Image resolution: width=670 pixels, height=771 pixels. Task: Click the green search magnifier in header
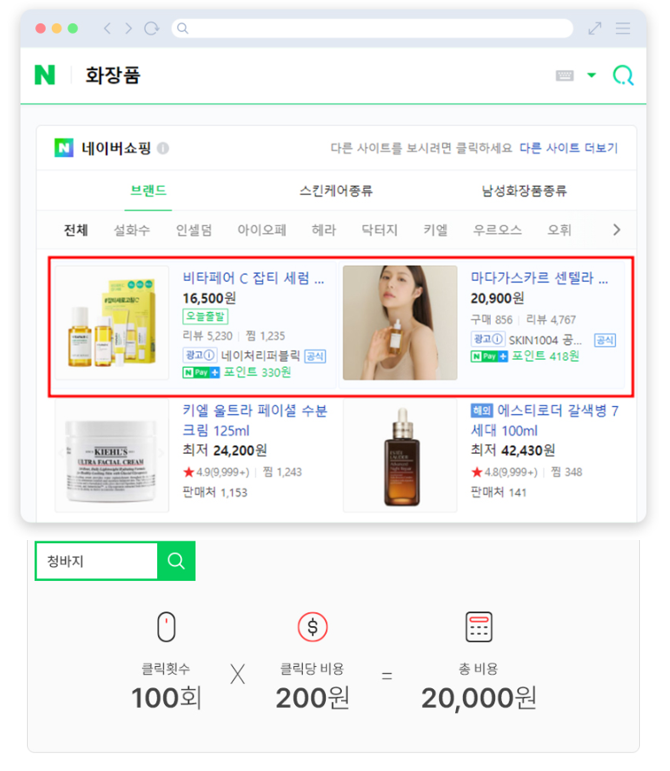(623, 76)
